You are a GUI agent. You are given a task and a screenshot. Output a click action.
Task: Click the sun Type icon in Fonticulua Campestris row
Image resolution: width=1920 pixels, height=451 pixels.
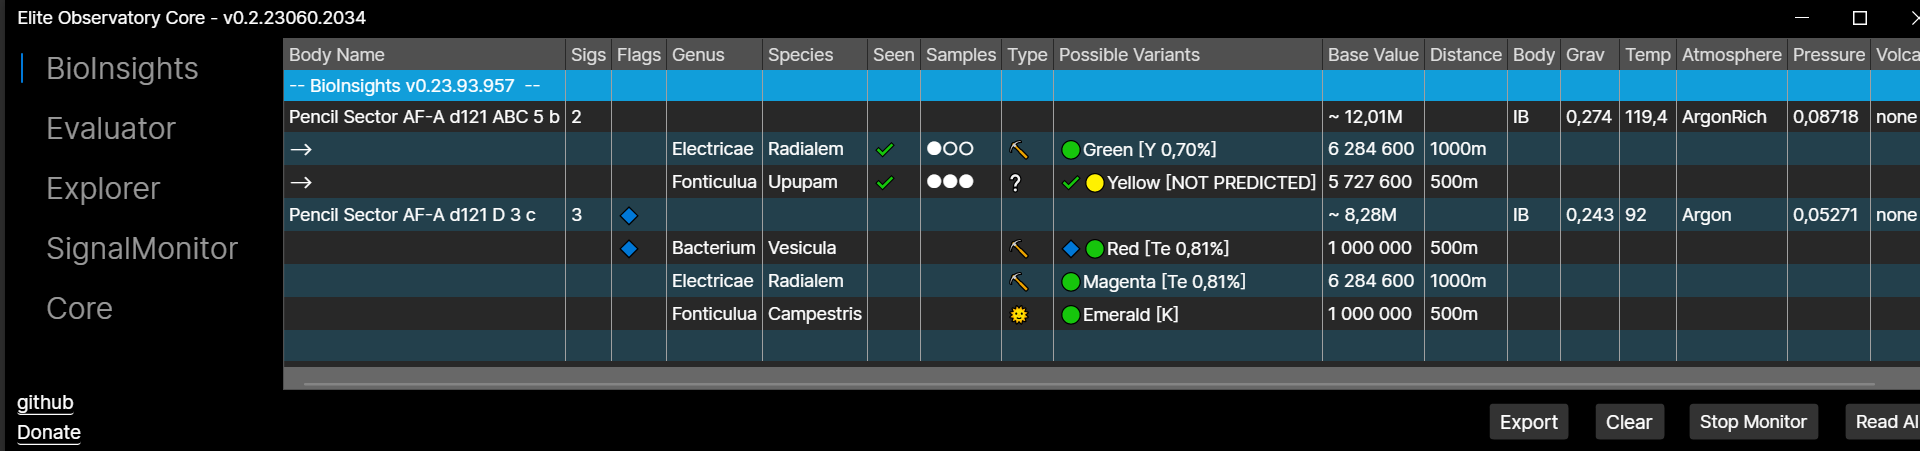tap(1019, 315)
